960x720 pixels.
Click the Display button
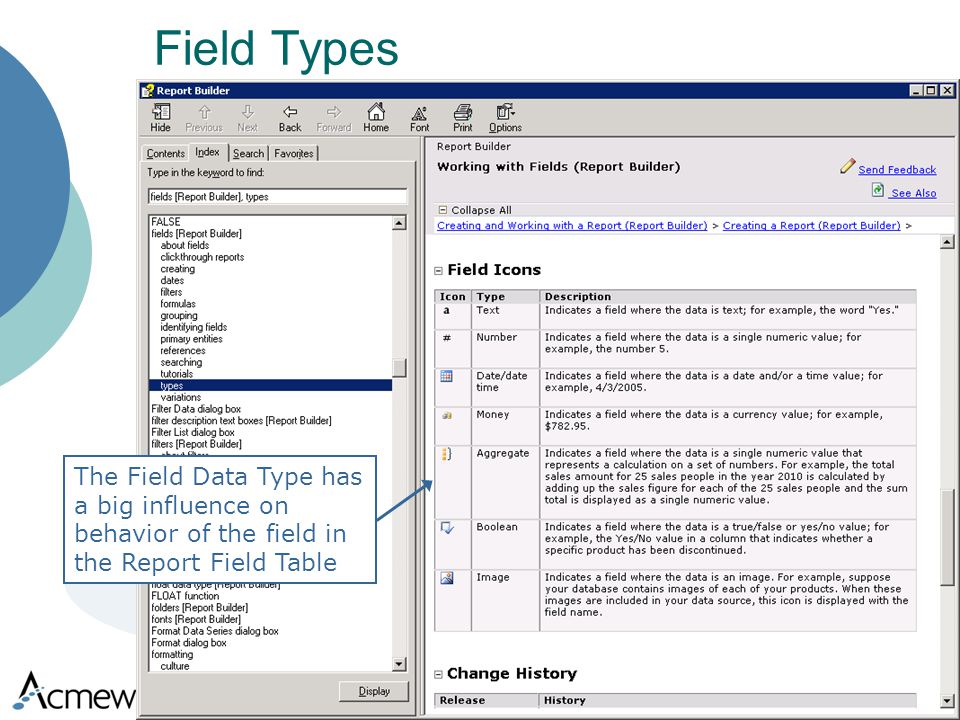(373, 691)
